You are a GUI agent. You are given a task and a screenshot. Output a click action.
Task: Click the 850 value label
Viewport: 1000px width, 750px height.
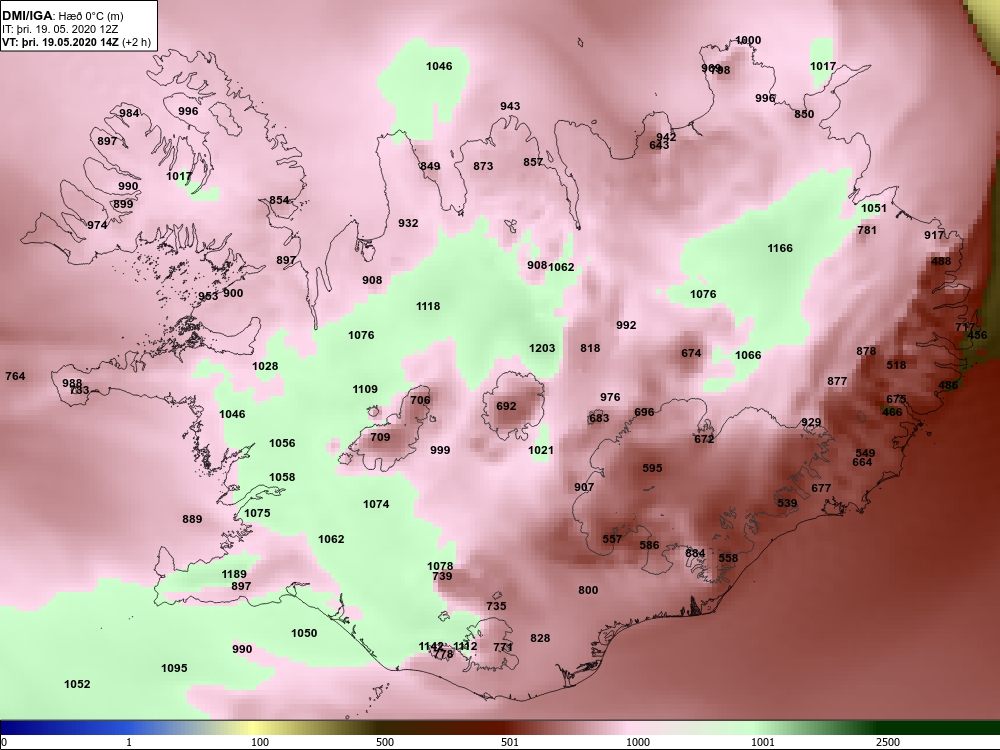[x=804, y=114]
